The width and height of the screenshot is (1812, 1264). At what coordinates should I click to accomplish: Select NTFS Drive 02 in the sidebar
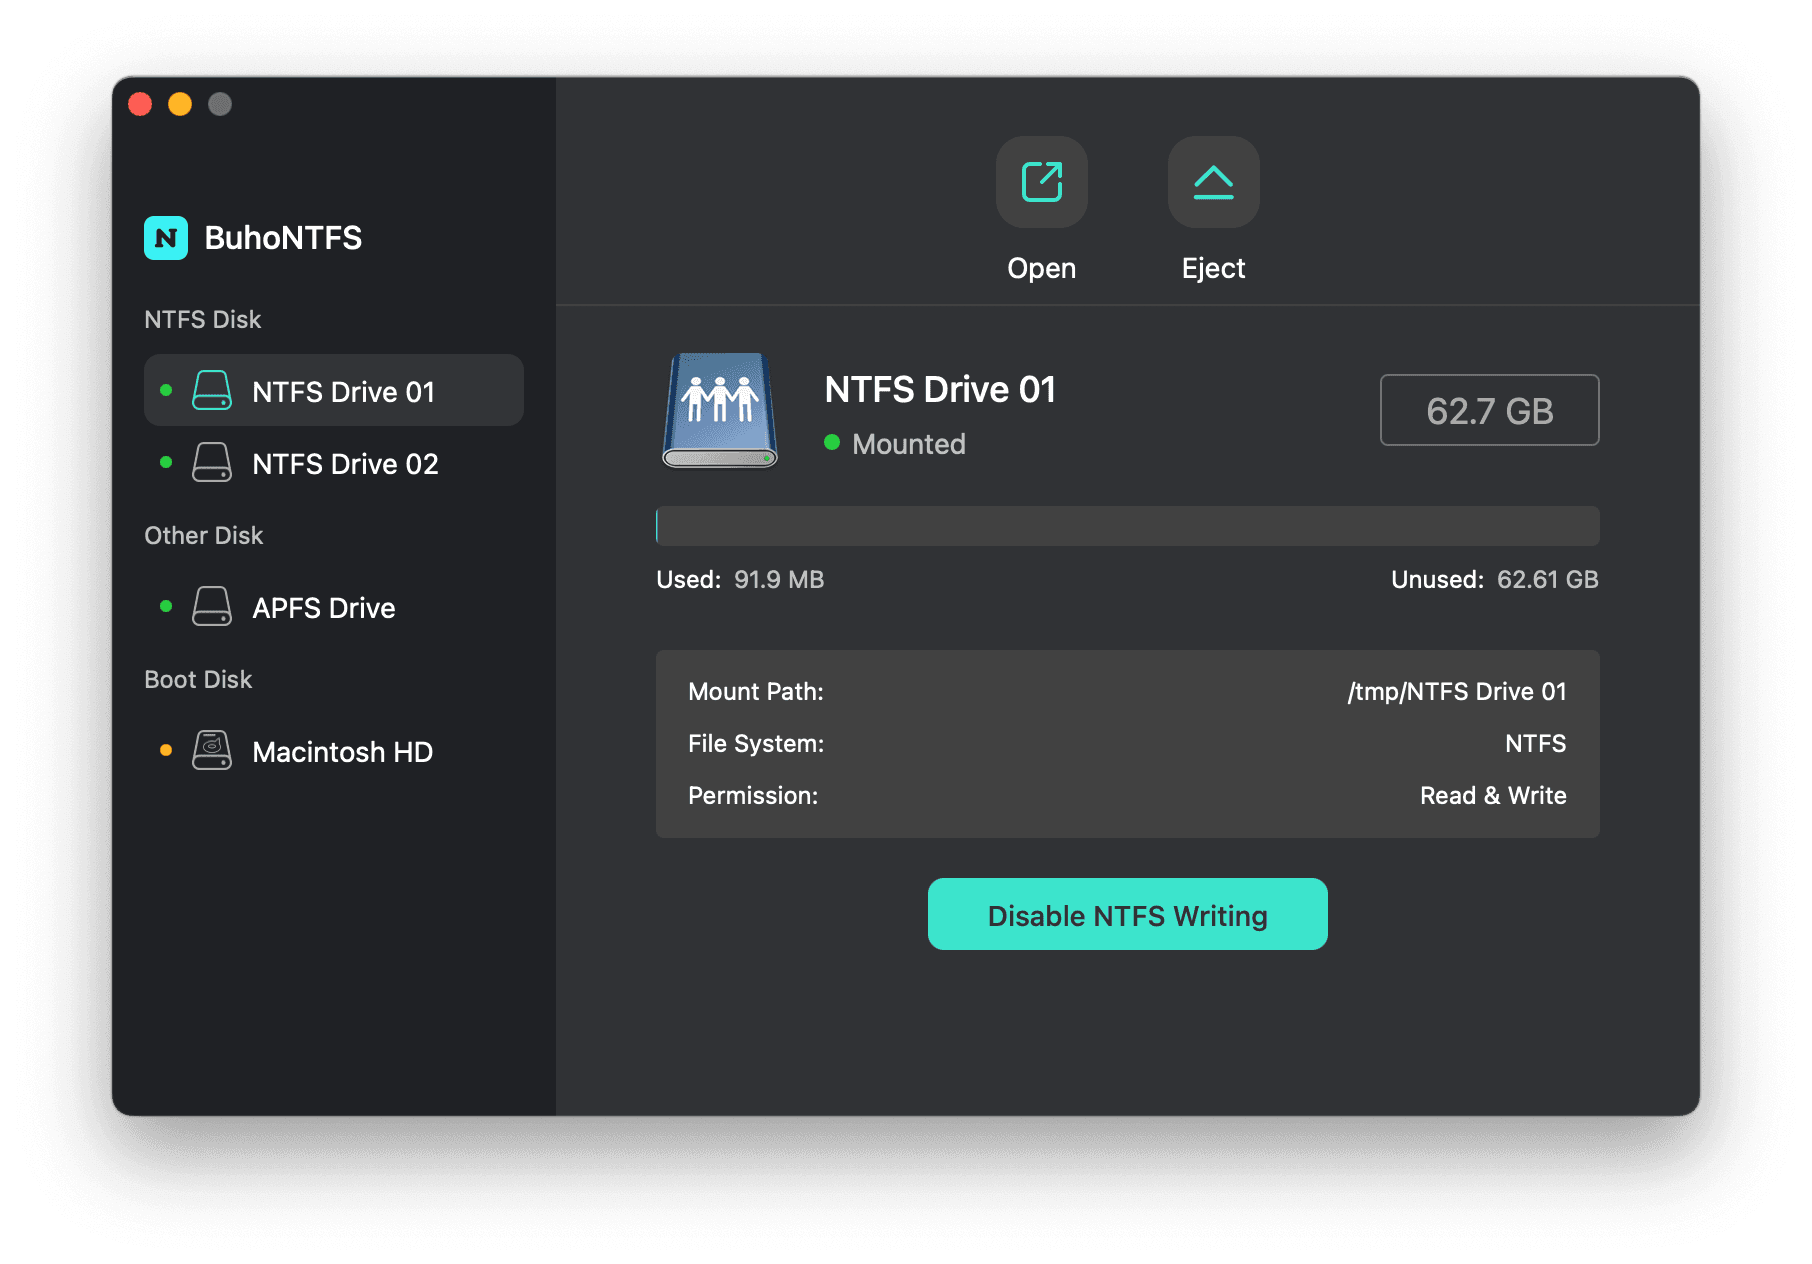pyautogui.click(x=345, y=463)
